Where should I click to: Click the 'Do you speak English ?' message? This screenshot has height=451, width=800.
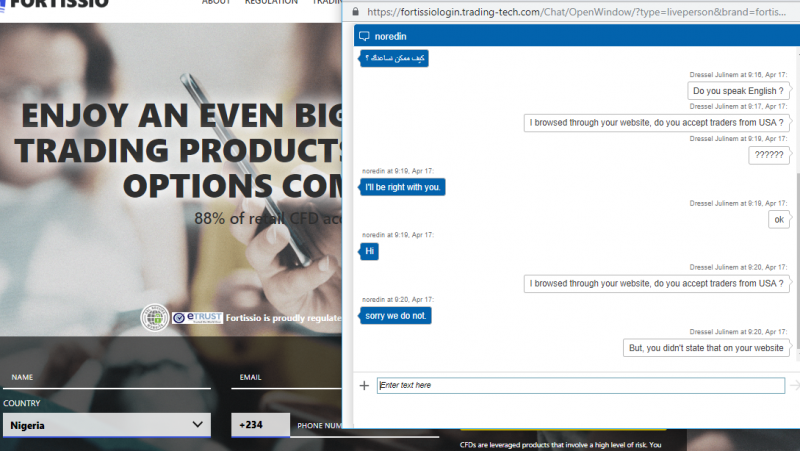click(738, 91)
